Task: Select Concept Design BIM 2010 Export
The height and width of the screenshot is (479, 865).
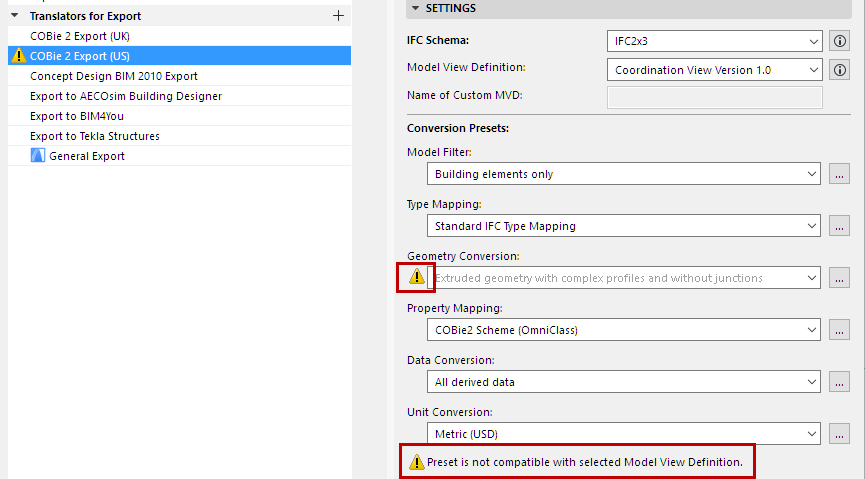Action: 114,76
